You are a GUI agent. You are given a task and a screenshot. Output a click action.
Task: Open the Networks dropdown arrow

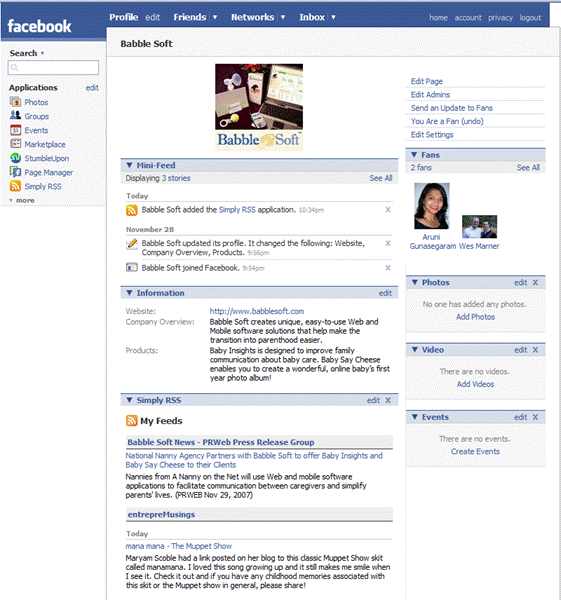click(283, 17)
